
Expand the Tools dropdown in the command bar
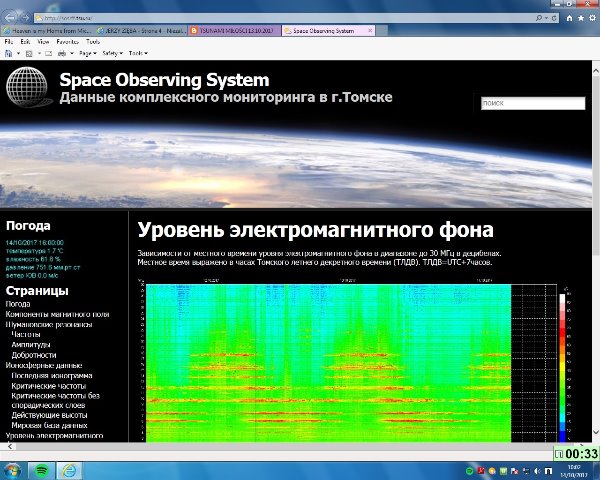click(x=137, y=53)
